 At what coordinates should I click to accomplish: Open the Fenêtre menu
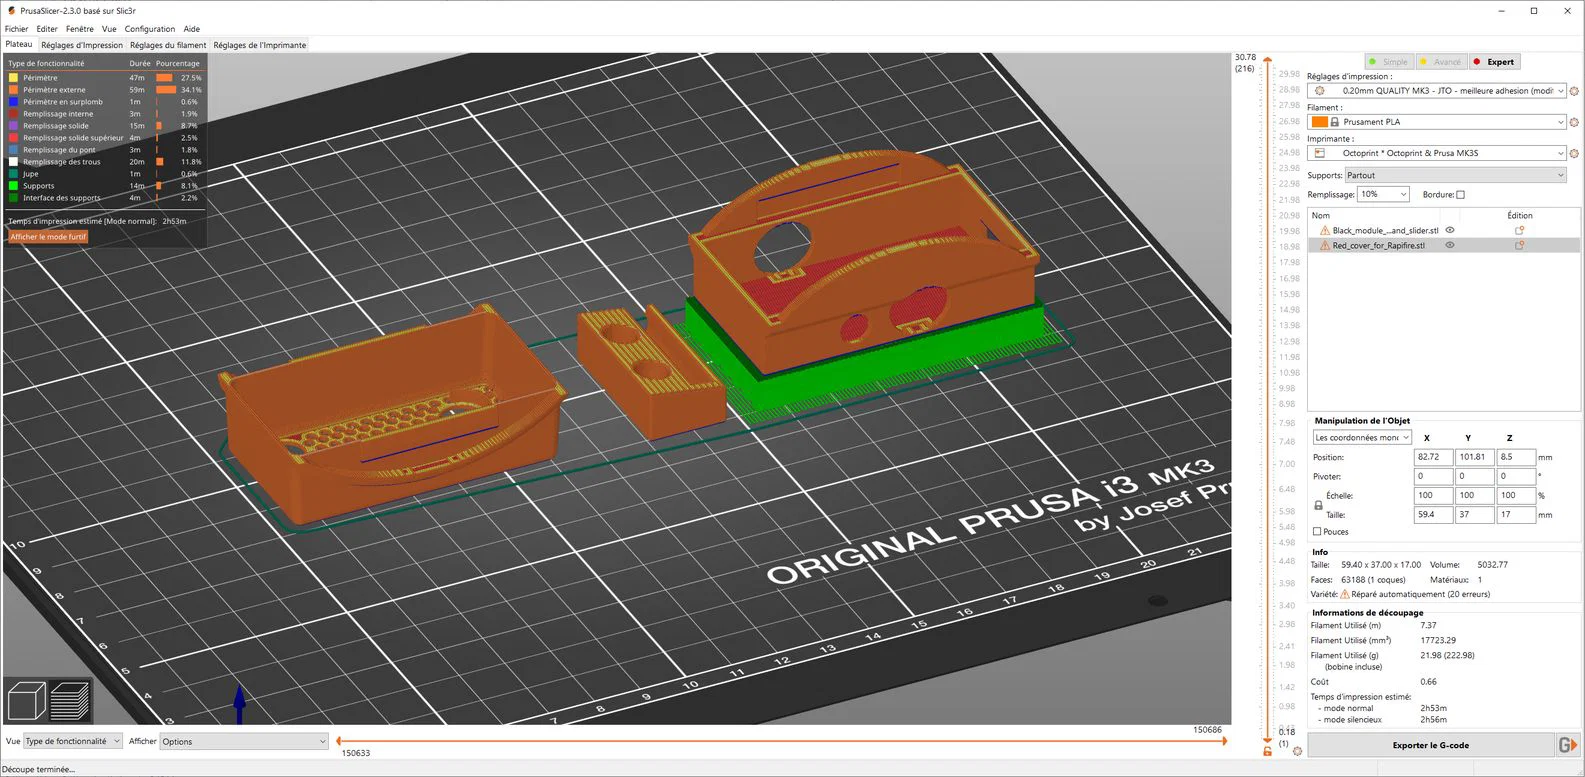point(80,29)
